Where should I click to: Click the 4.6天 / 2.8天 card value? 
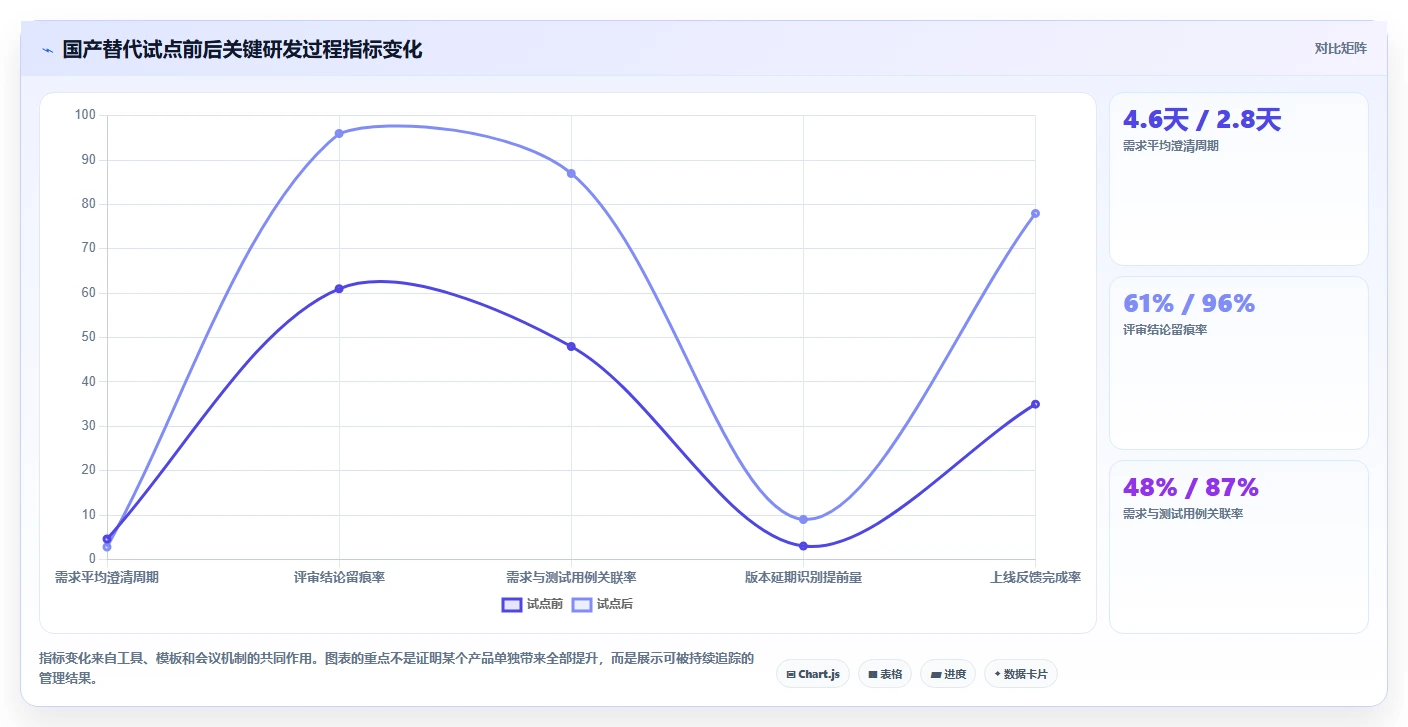pos(1202,120)
